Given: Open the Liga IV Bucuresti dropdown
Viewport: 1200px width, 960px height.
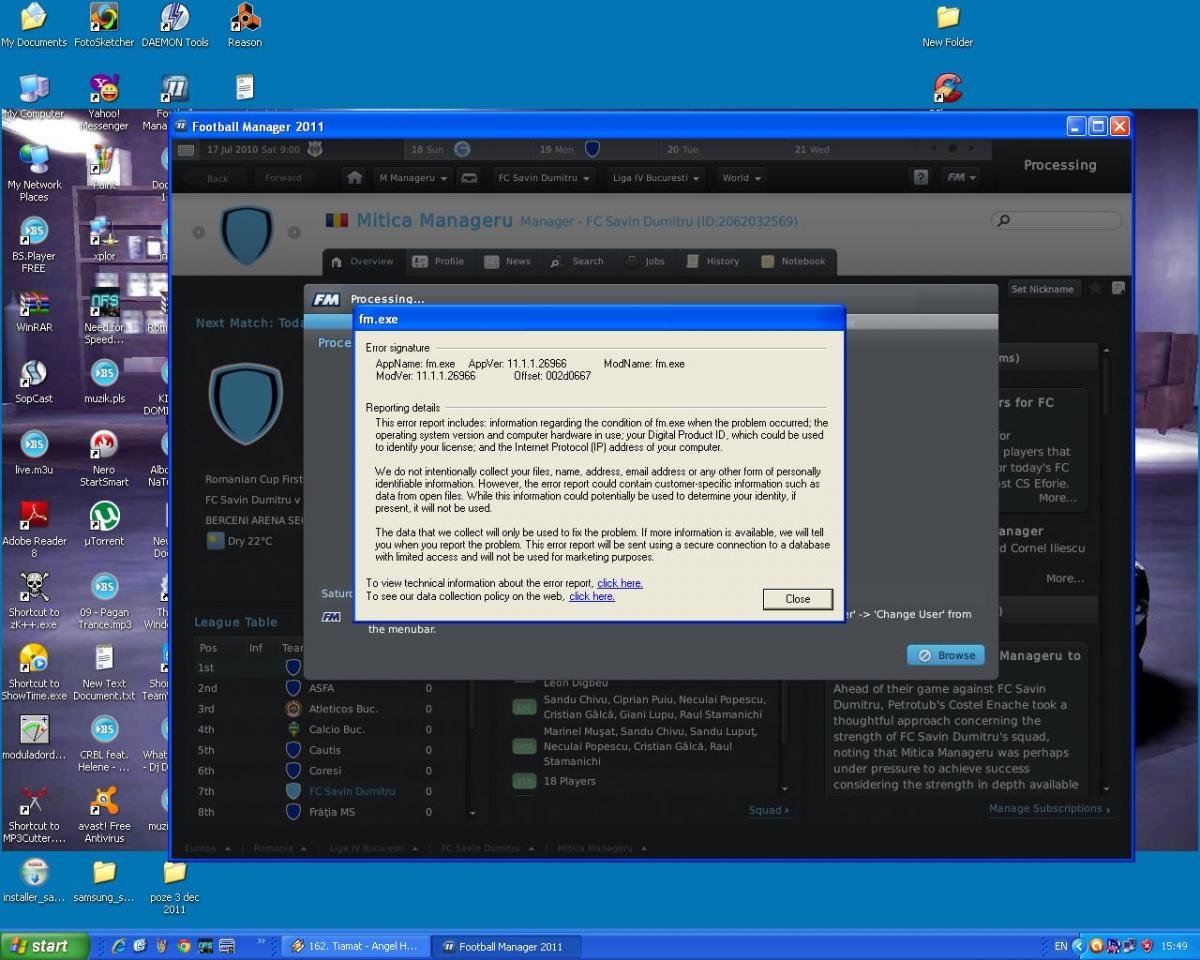Looking at the screenshot, I should pyautogui.click(x=655, y=178).
